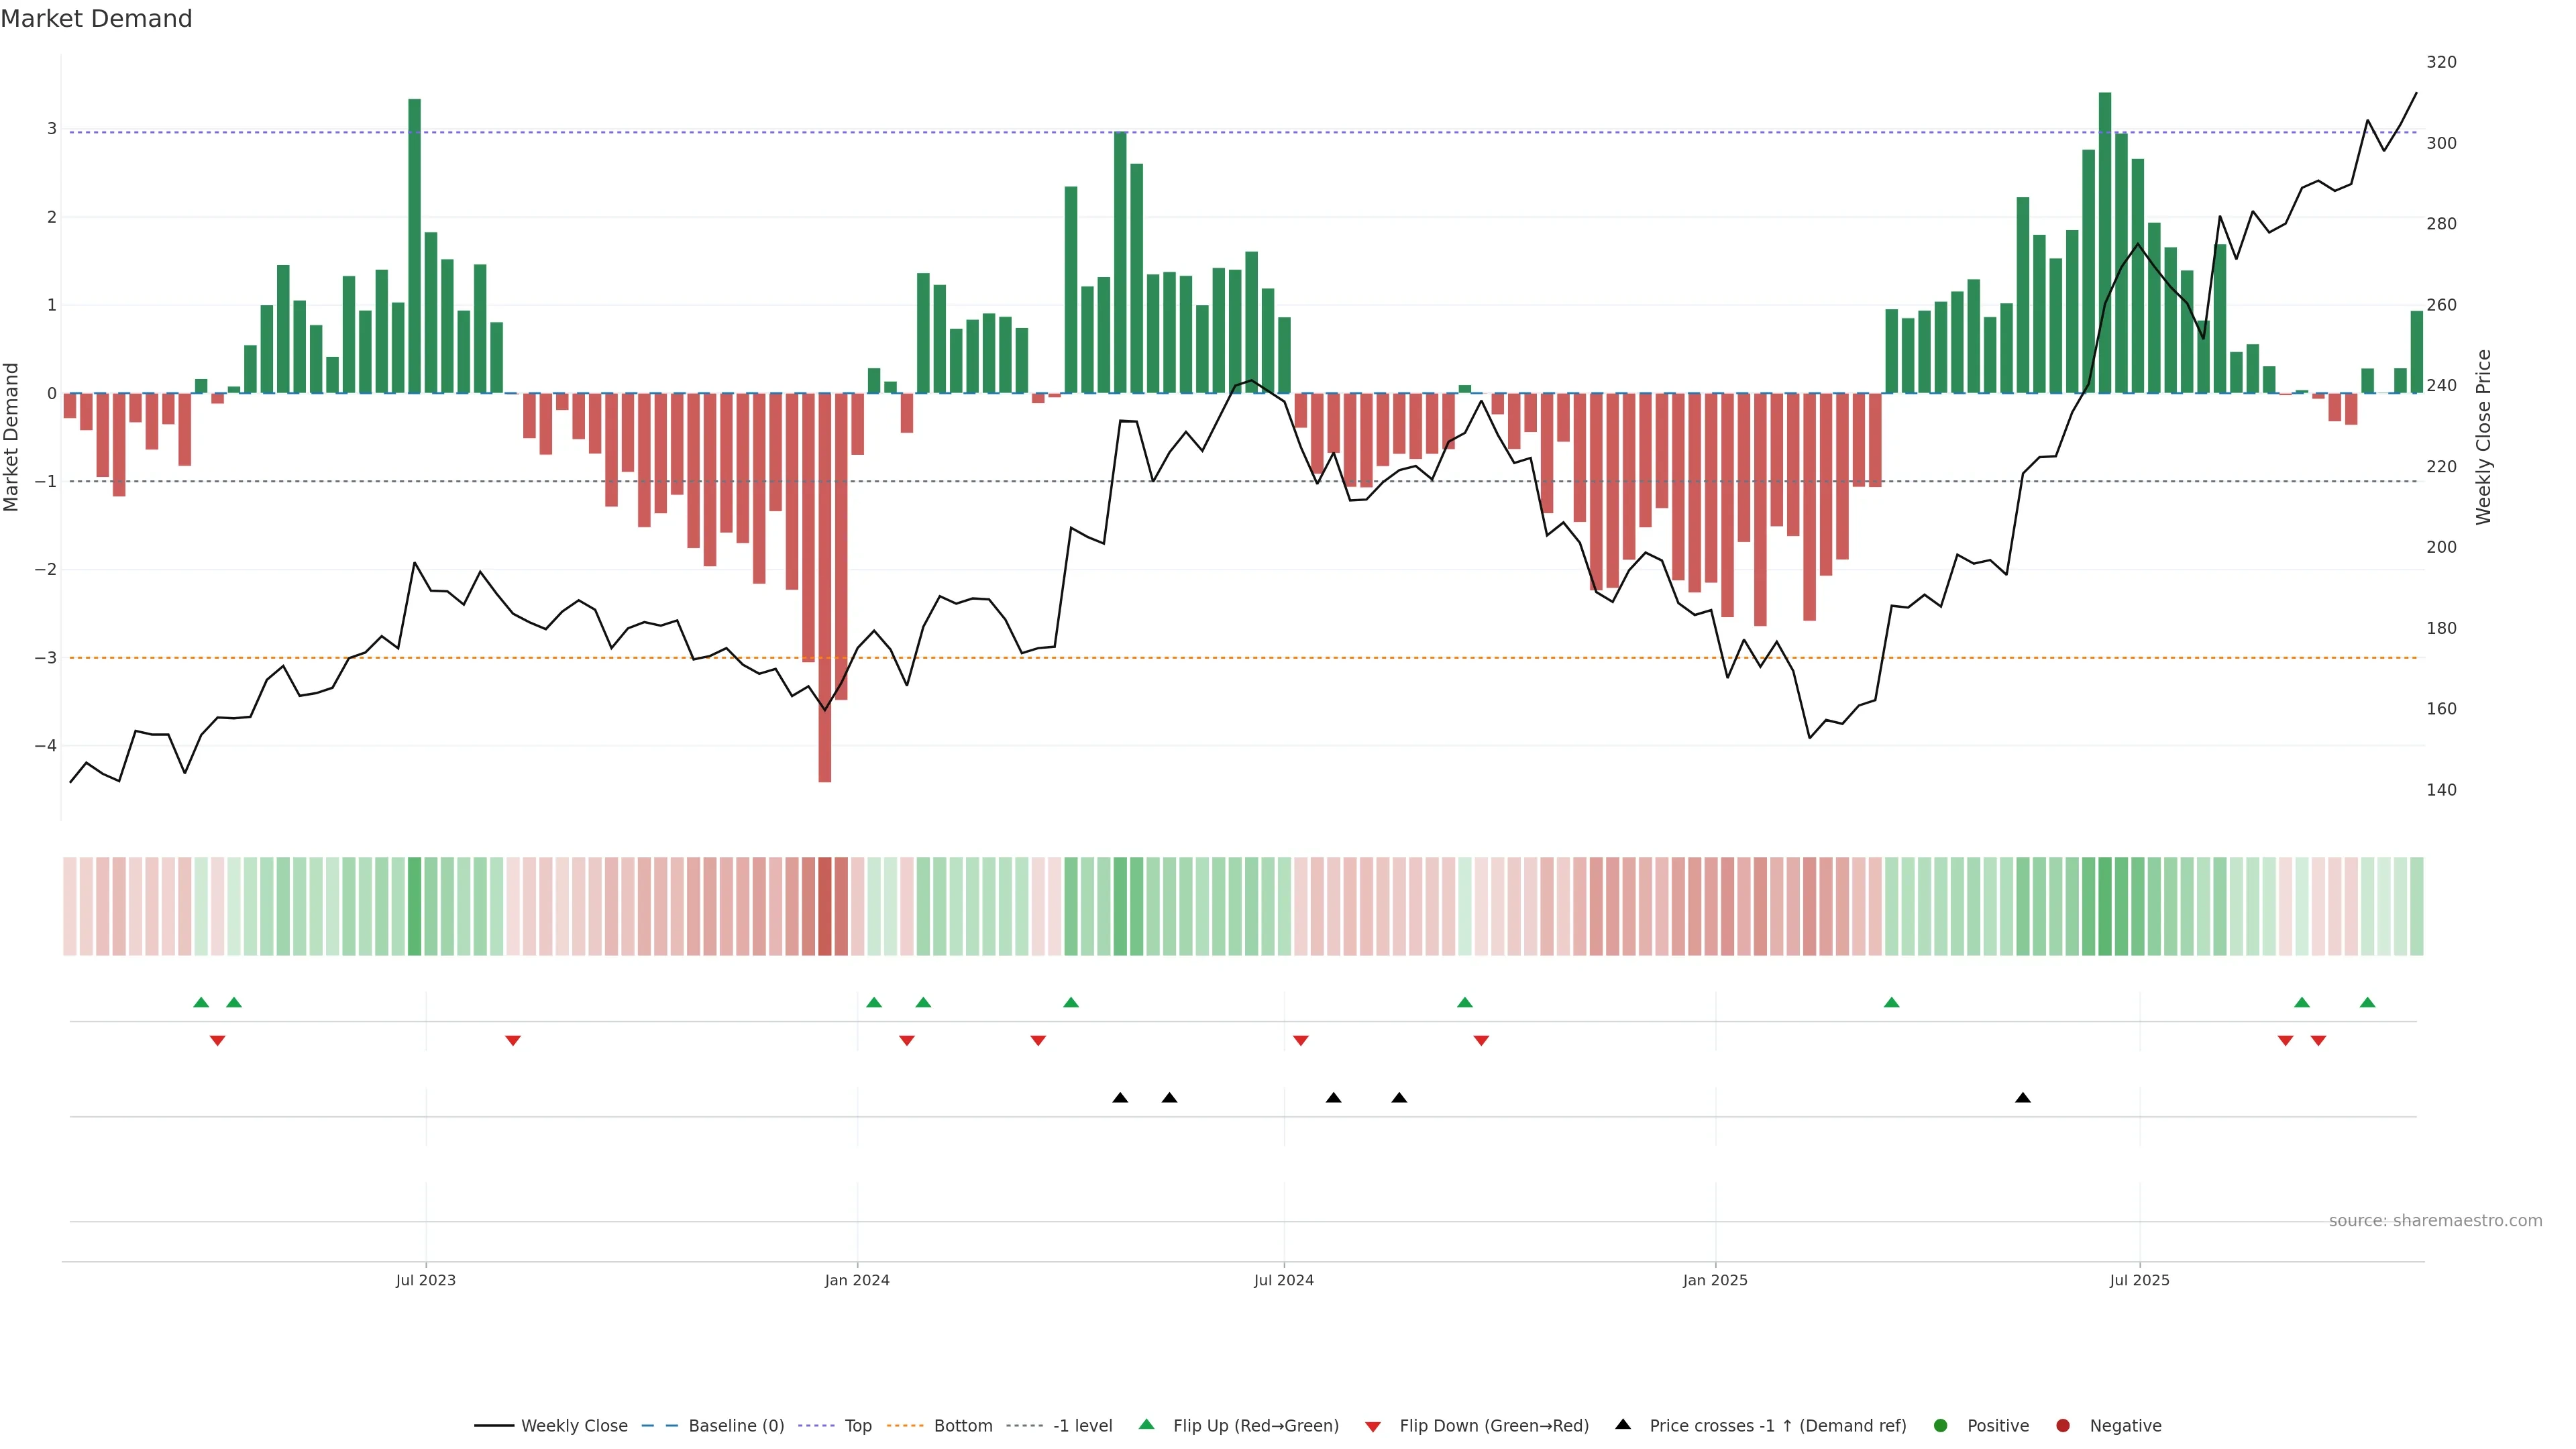Viewport: 2576px width, 1449px height.
Task: Click first black price-cross triangle marker
Action: click(x=1120, y=1098)
